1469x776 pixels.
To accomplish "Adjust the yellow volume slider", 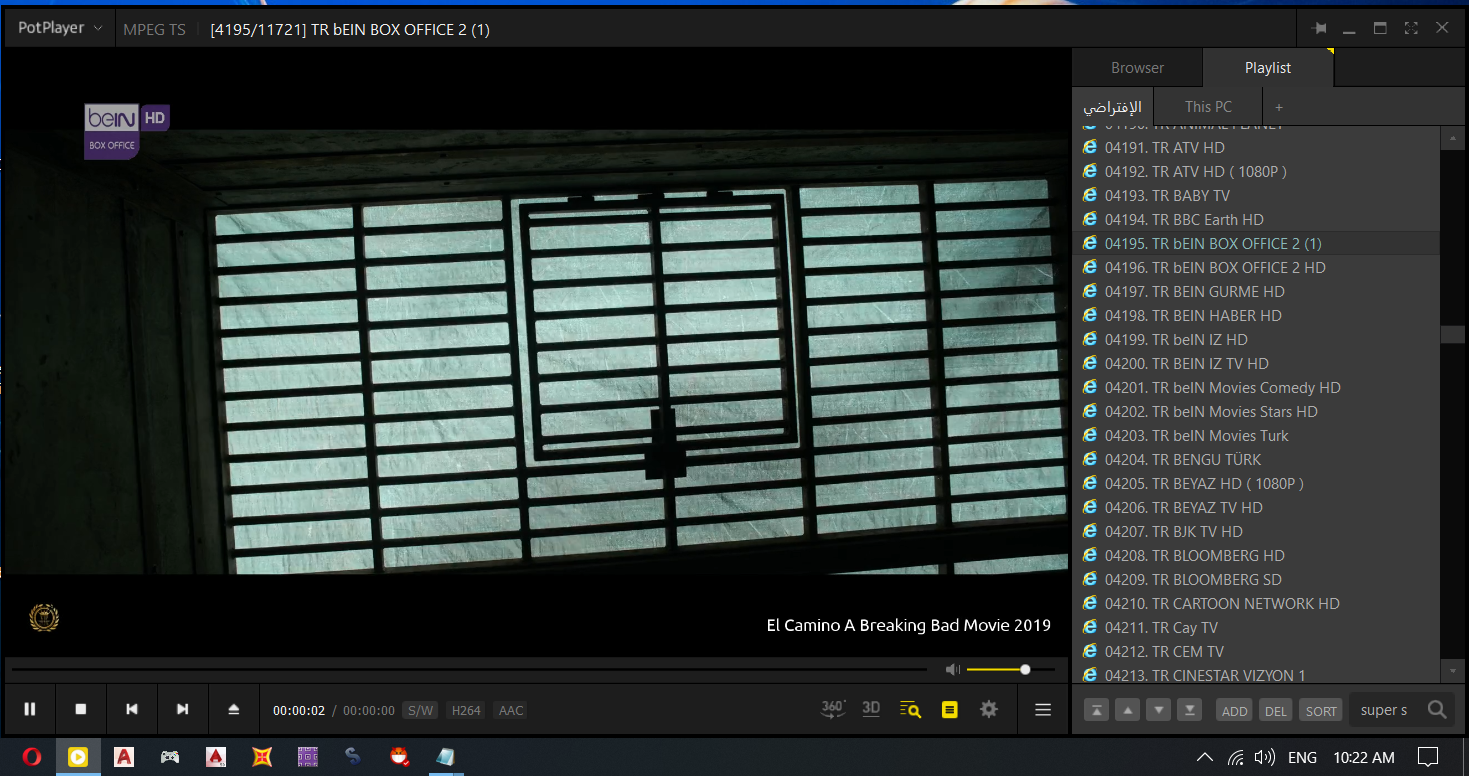I will tap(1011, 669).
